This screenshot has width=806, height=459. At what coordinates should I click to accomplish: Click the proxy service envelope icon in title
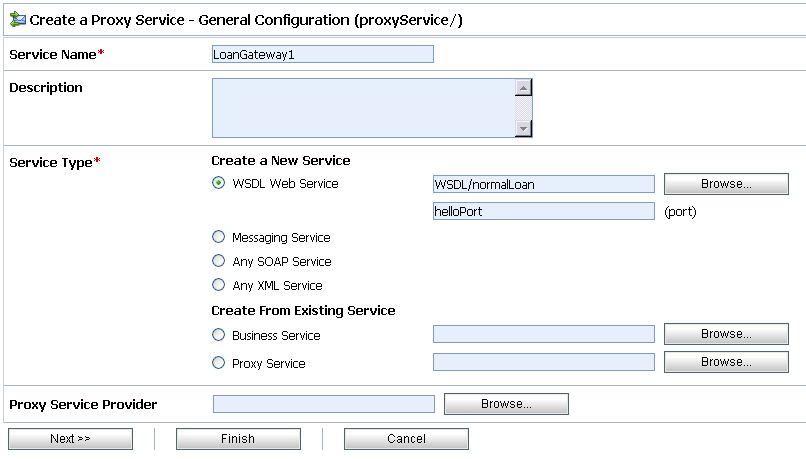point(17,20)
